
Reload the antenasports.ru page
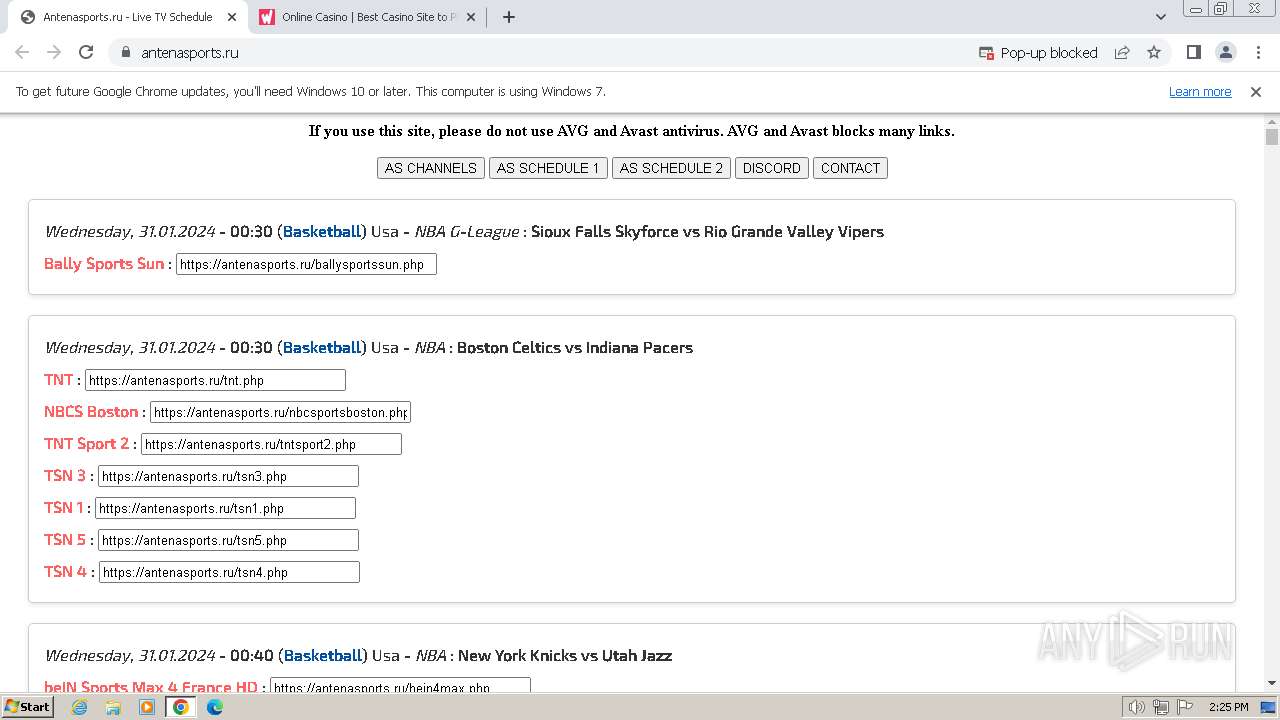click(86, 52)
